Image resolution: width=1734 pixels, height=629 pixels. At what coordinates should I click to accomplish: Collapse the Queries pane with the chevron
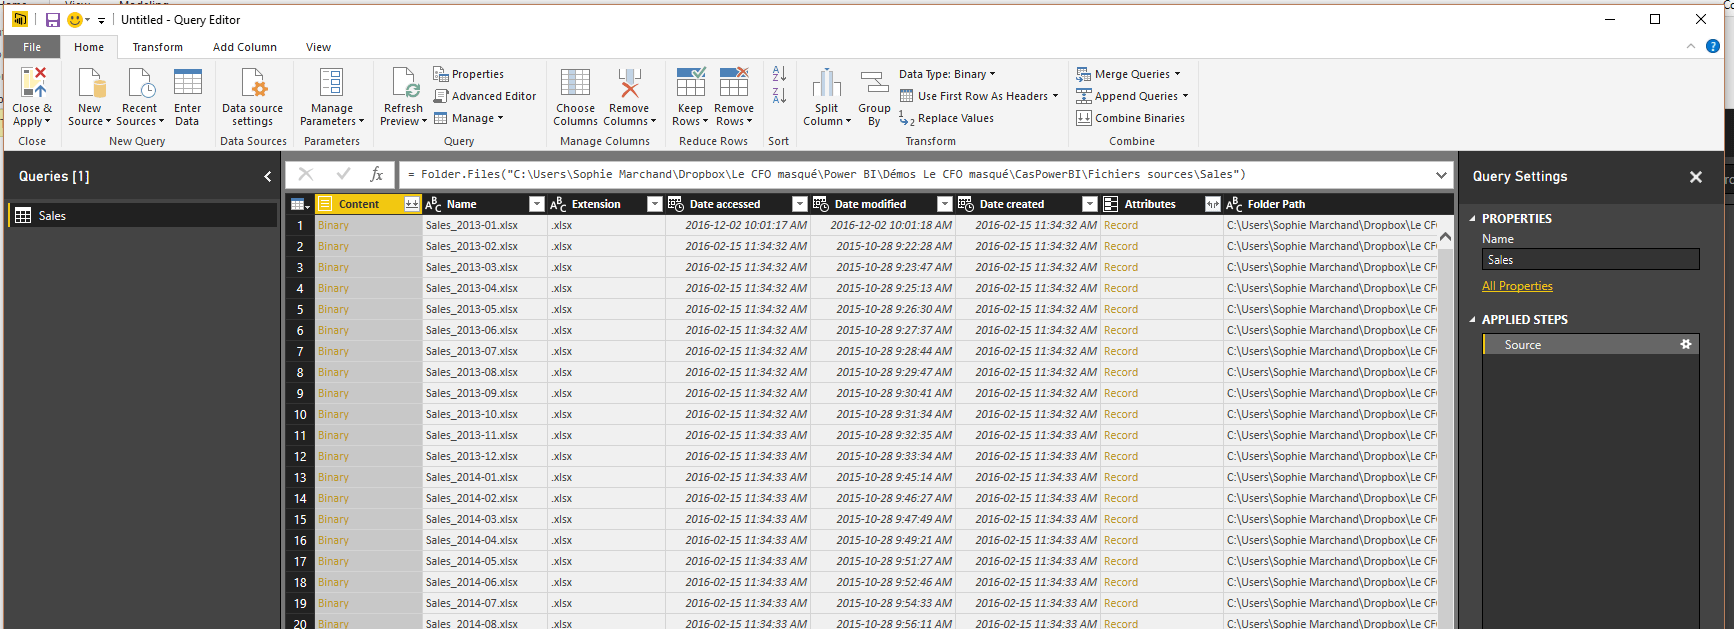click(x=267, y=177)
